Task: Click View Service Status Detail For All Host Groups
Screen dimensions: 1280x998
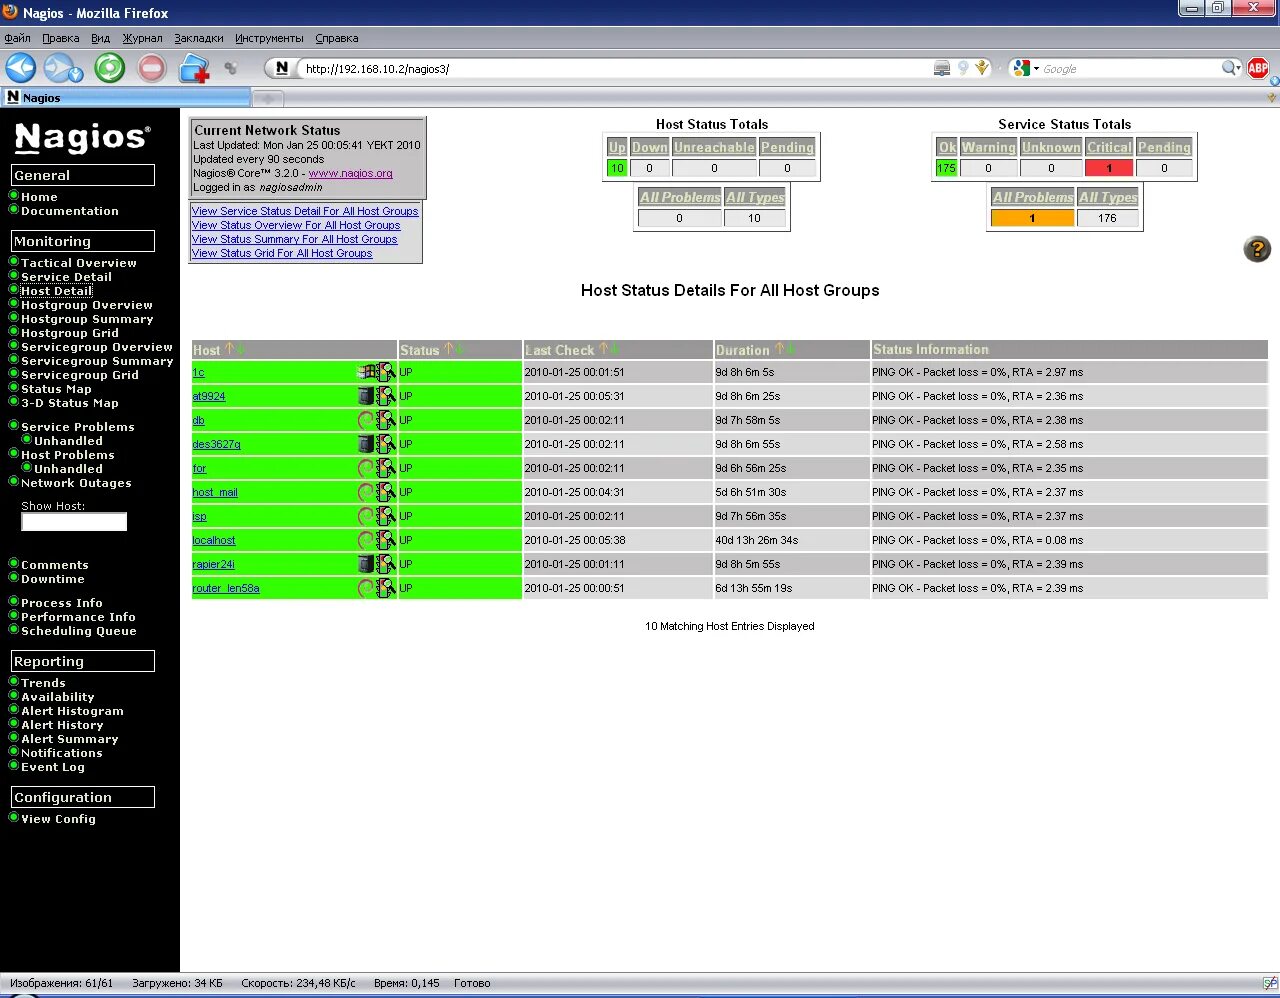Action: 305,211
